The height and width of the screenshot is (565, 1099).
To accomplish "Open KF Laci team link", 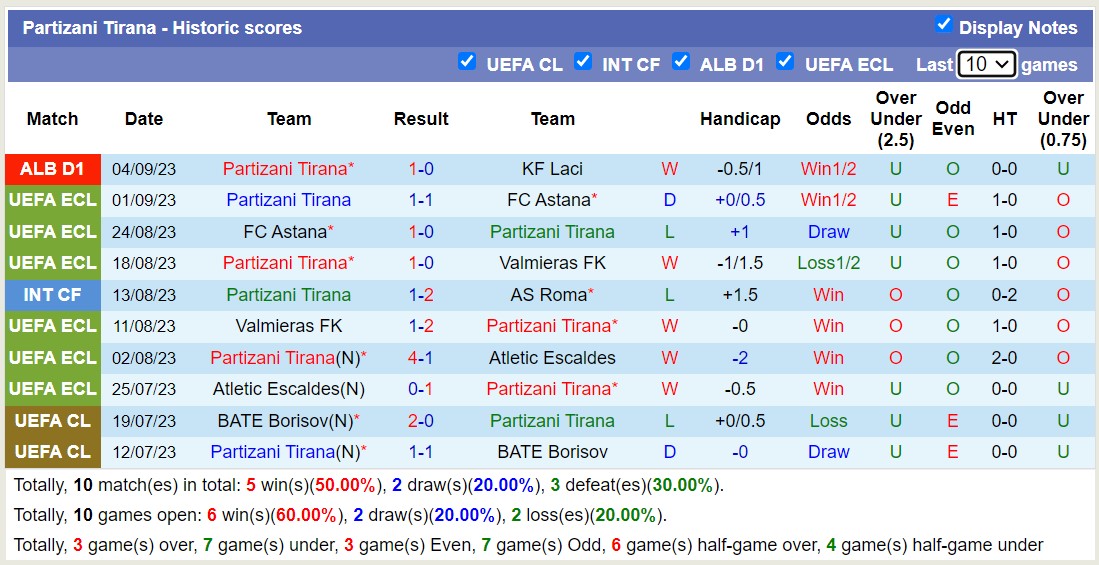I will pos(552,169).
